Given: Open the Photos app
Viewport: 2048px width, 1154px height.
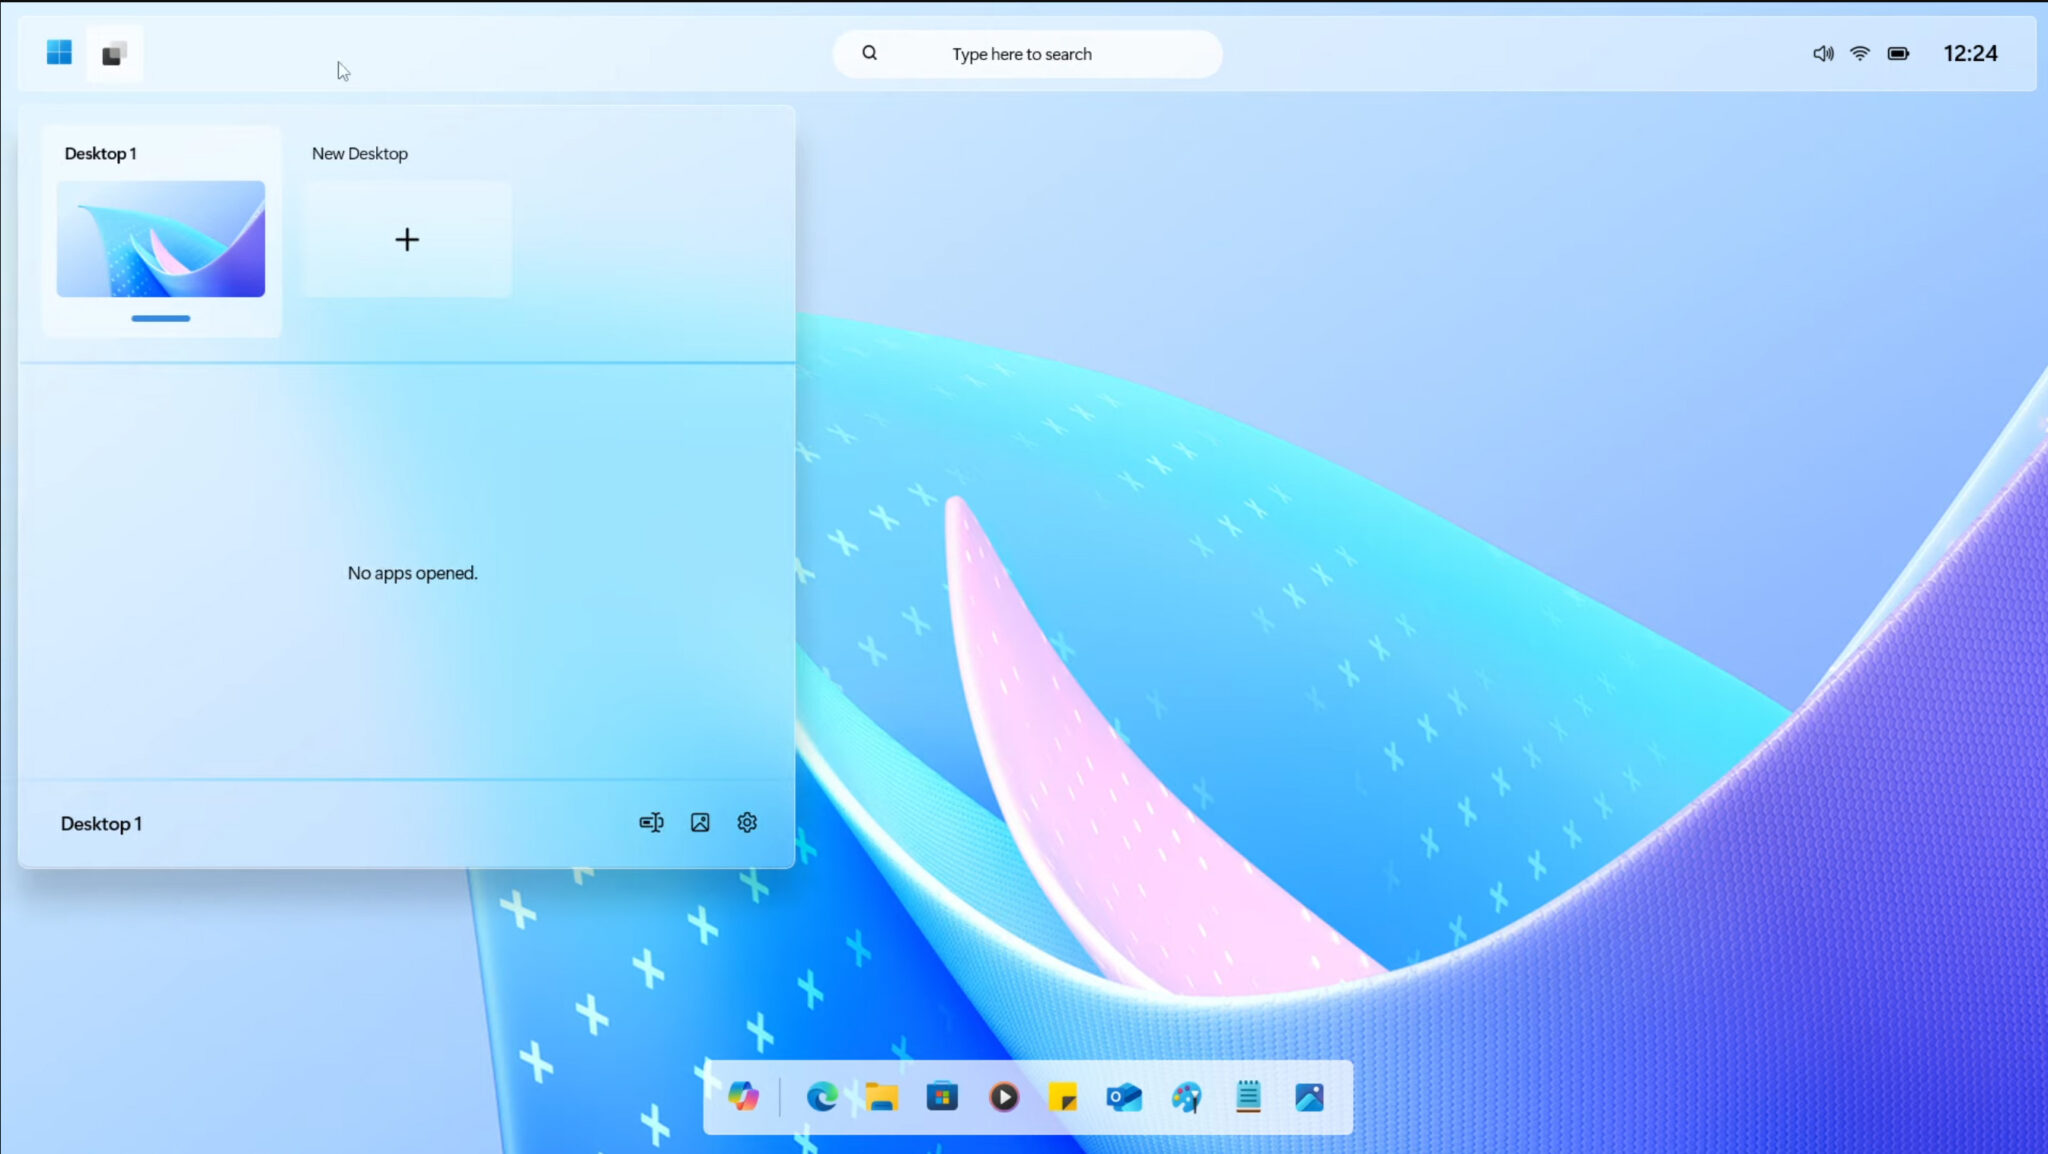Looking at the screenshot, I should (x=1309, y=1097).
